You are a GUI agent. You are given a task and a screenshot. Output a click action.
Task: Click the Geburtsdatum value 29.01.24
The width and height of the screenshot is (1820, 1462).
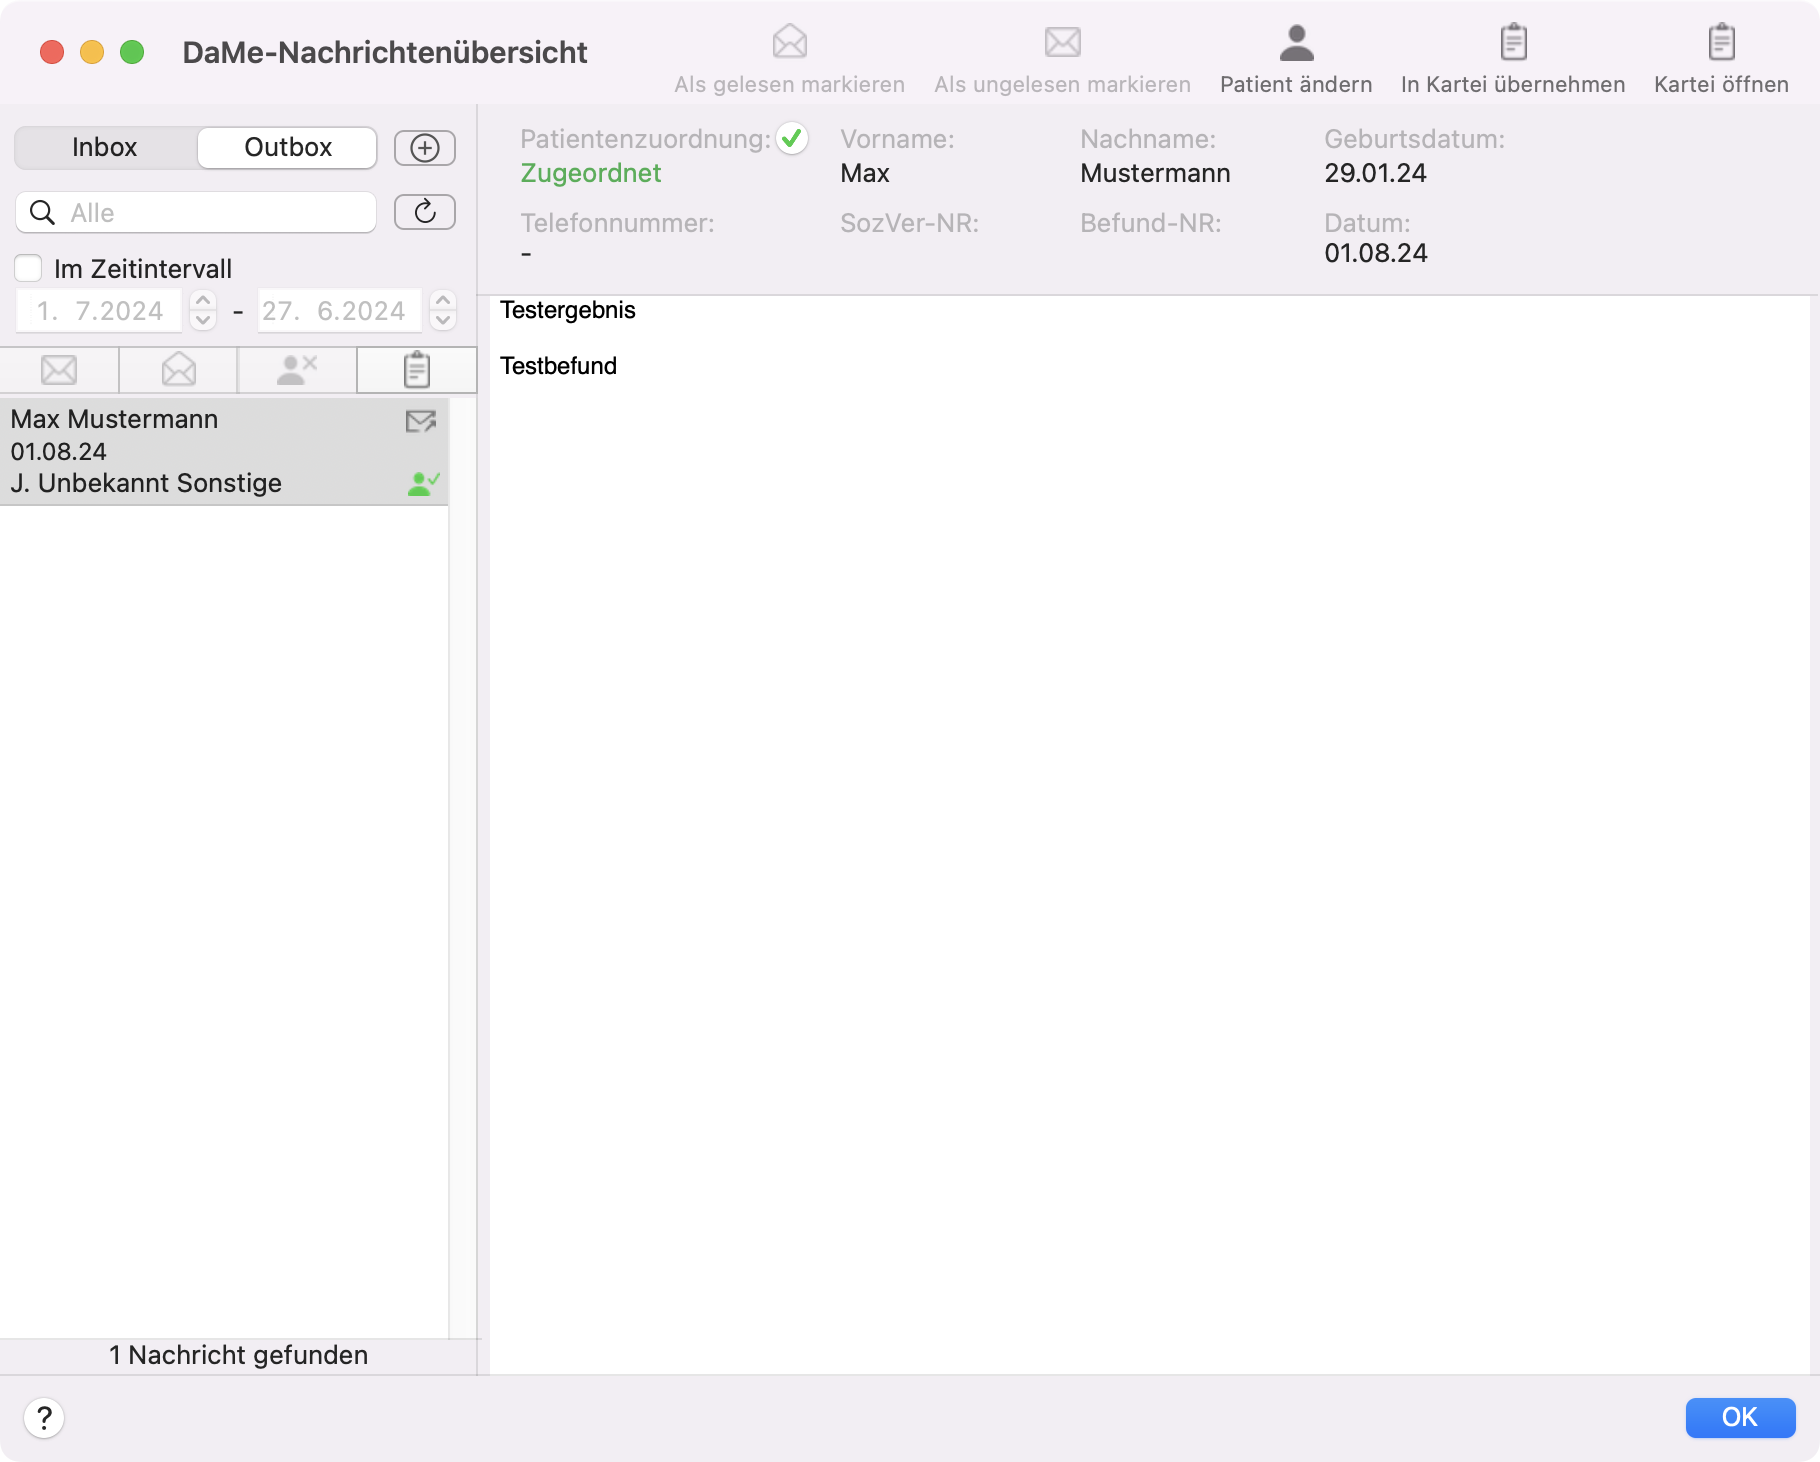coord(1375,173)
